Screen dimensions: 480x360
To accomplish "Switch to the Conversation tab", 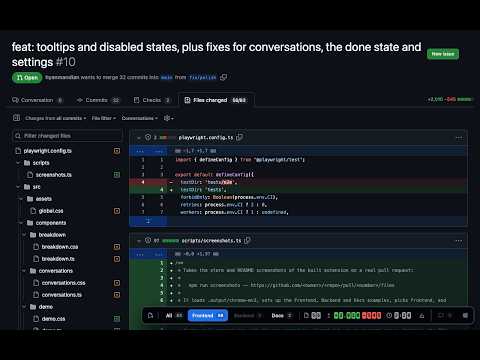I will [37, 100].
